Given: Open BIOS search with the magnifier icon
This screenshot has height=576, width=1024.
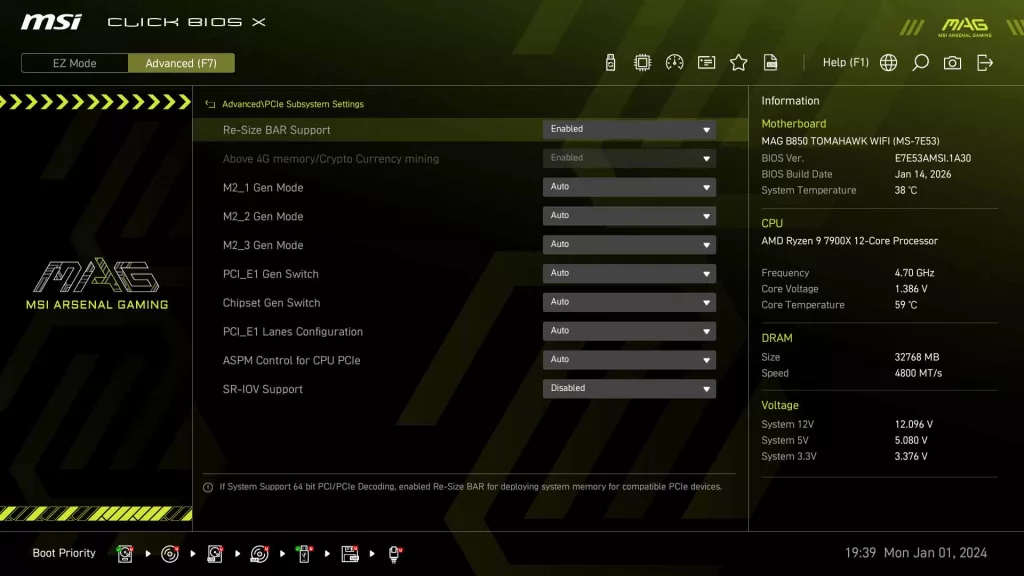Looking at the screenshot, I should [920, 62].
